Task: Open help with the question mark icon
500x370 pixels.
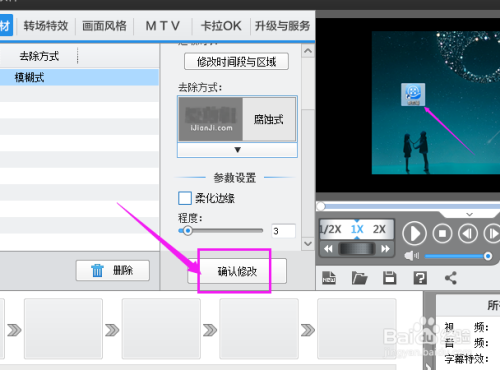Action: 420,278
